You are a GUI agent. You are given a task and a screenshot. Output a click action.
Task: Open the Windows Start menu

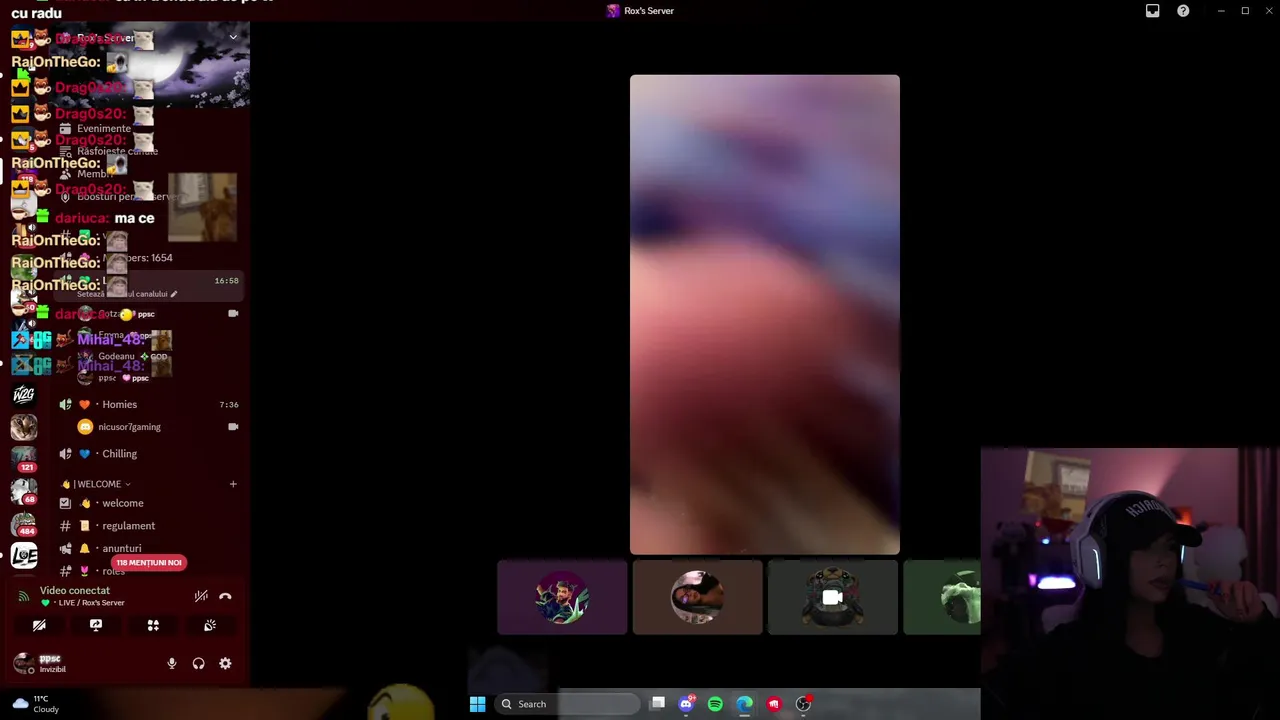477,704
